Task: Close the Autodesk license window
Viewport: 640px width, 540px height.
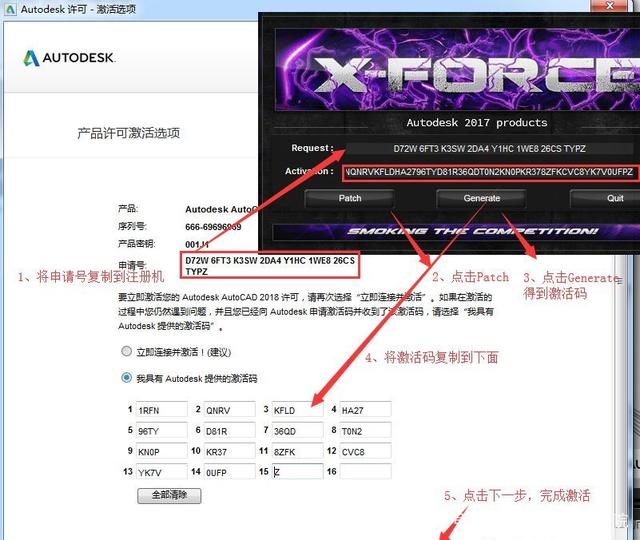Action: click(610, 5)
